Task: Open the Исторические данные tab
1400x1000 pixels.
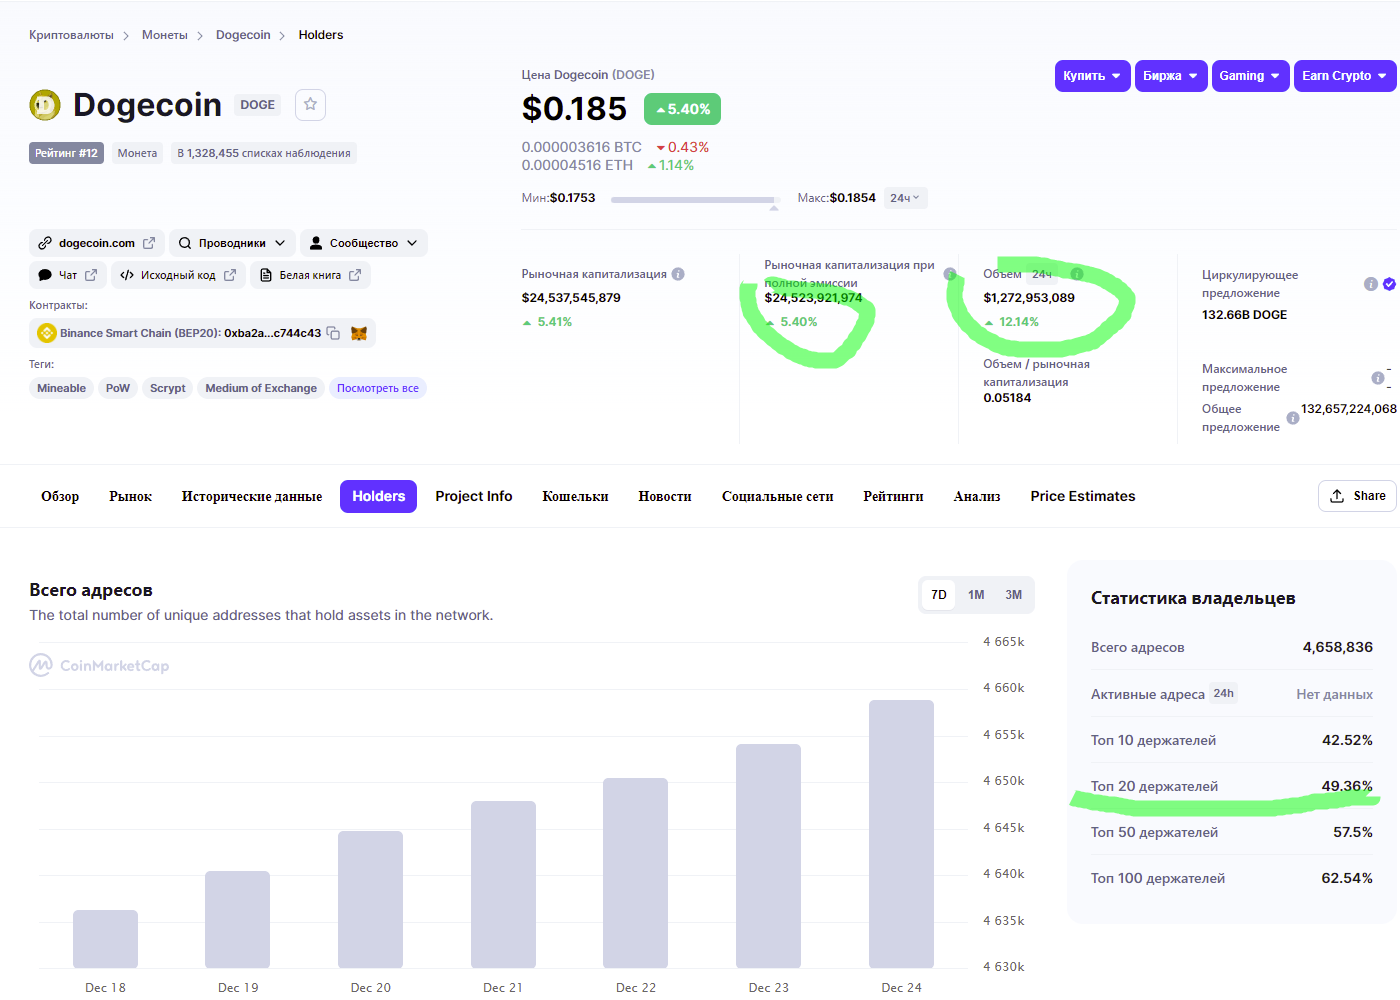Action: coord(252,496)
